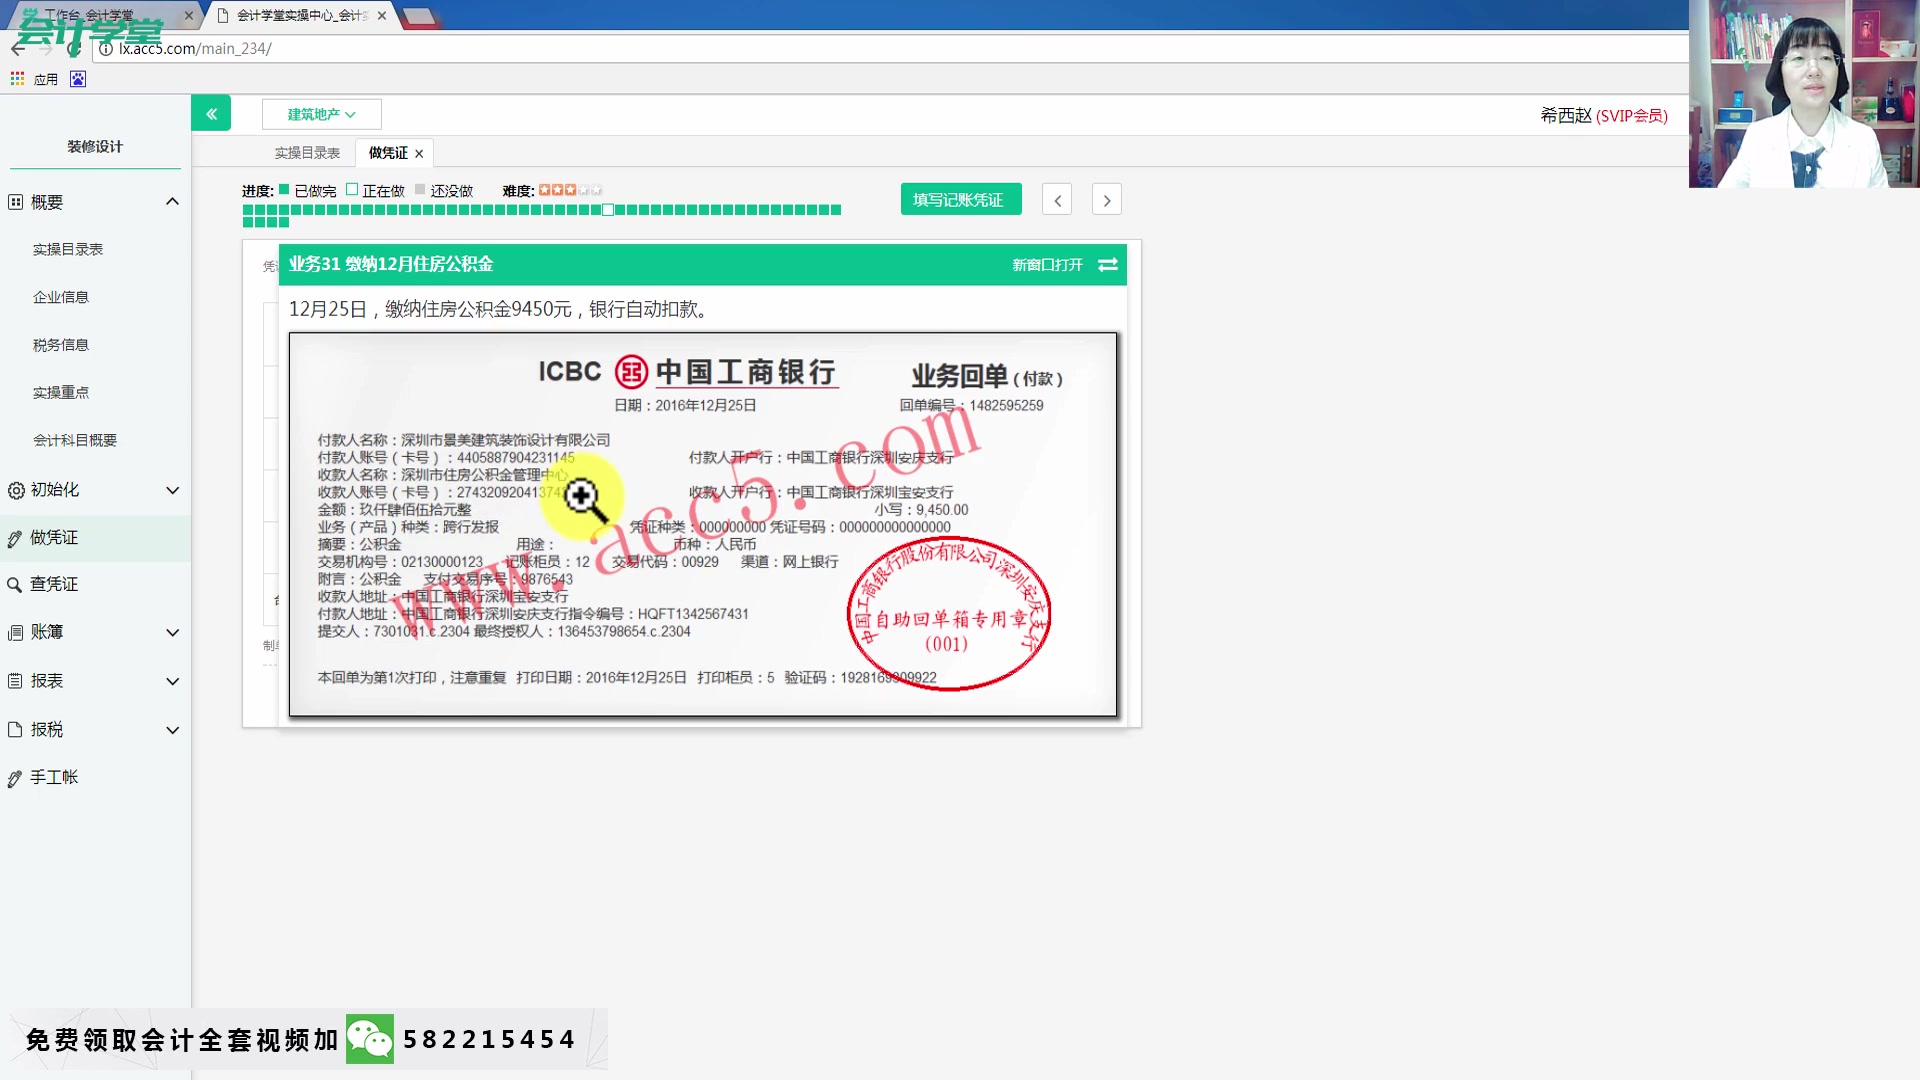The width and height of the screenshot is (1920, 1080).
Task: Open the 建筑地产 industry dropdown
Action: coord(321,114)
